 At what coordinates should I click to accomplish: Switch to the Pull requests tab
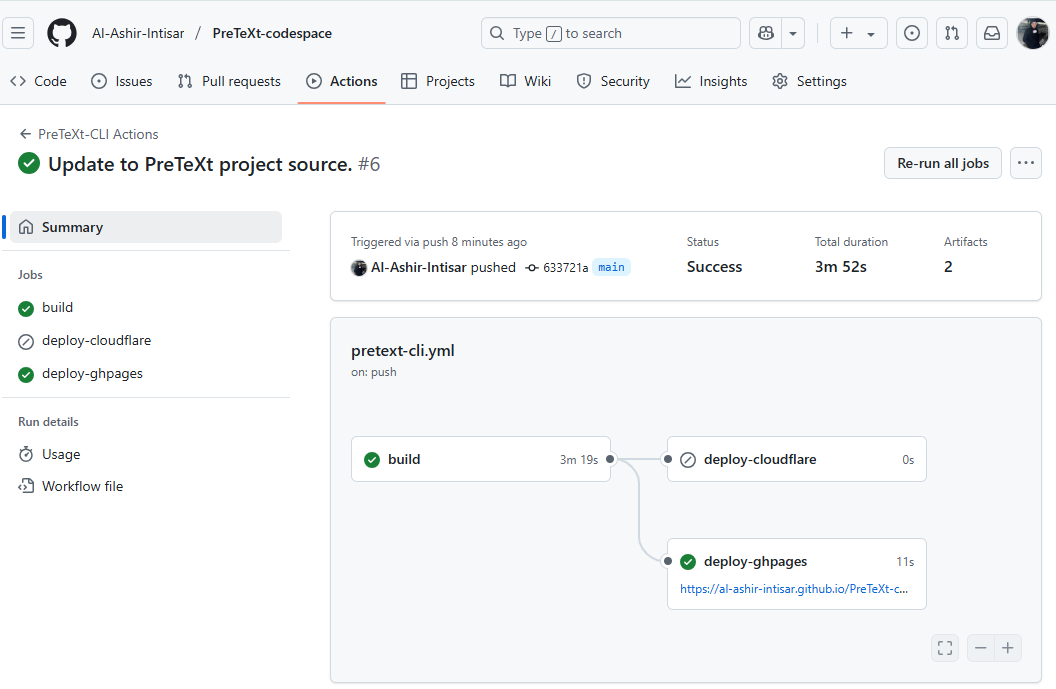tap(229, 81)
